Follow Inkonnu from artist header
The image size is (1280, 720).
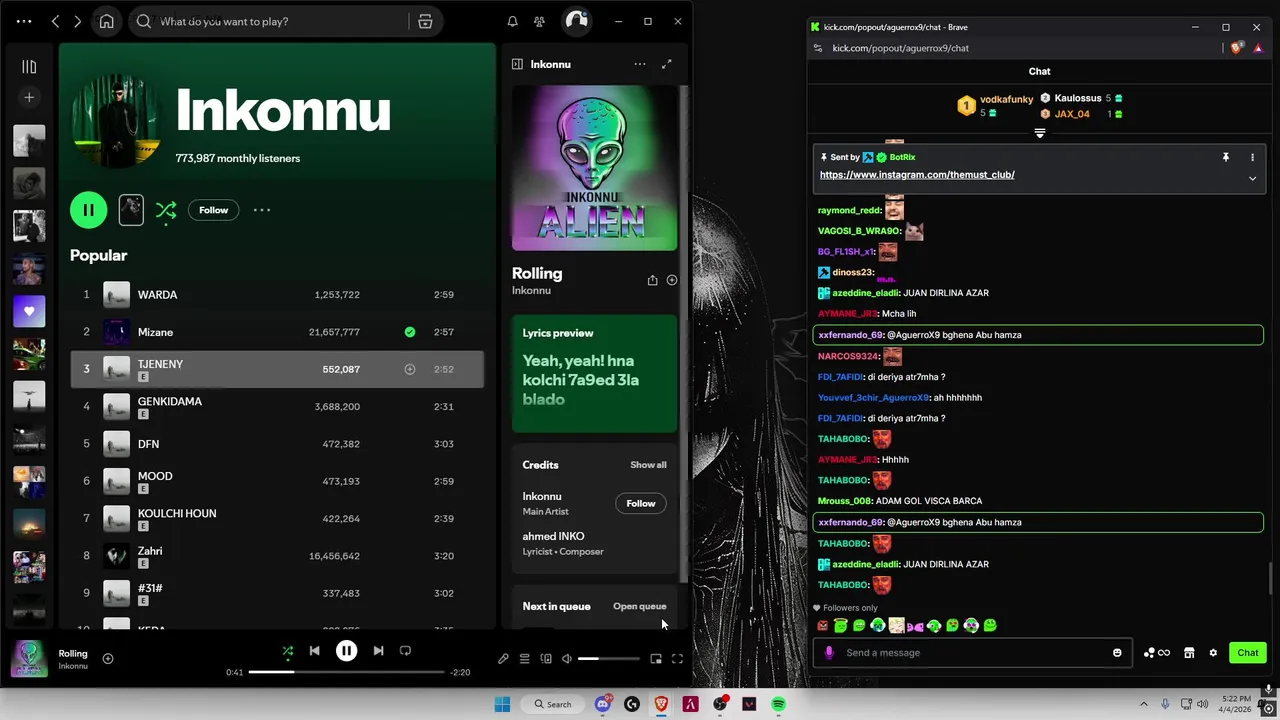point(213,210)
